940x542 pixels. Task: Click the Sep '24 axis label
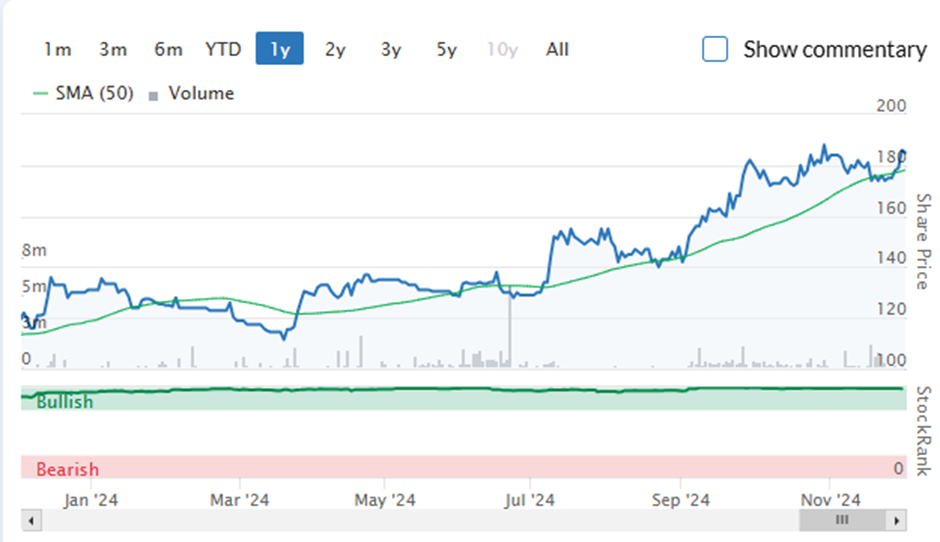coord(680,500)
